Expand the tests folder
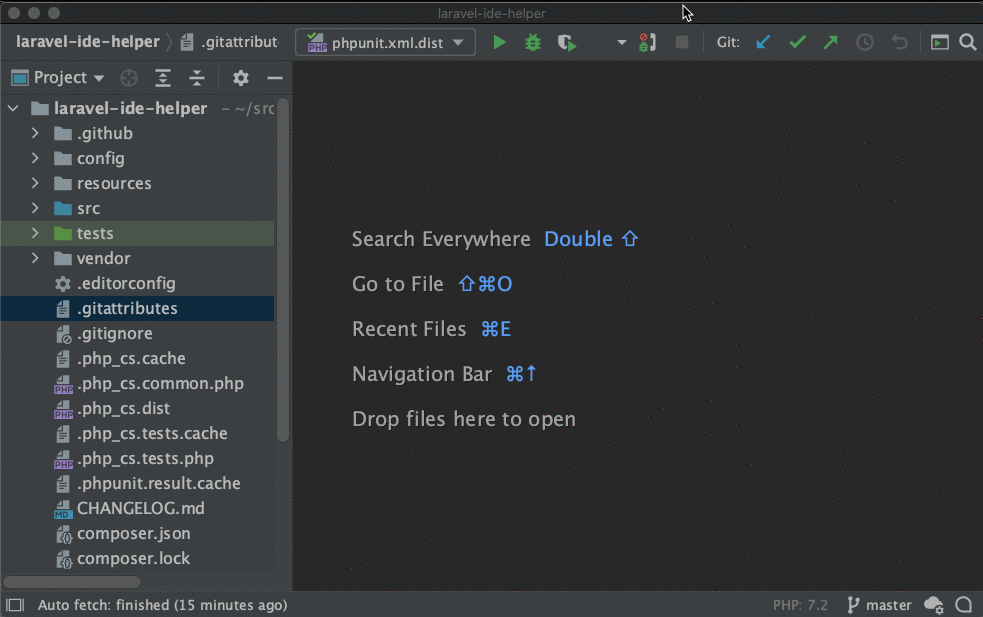 [x=35, y=233]
